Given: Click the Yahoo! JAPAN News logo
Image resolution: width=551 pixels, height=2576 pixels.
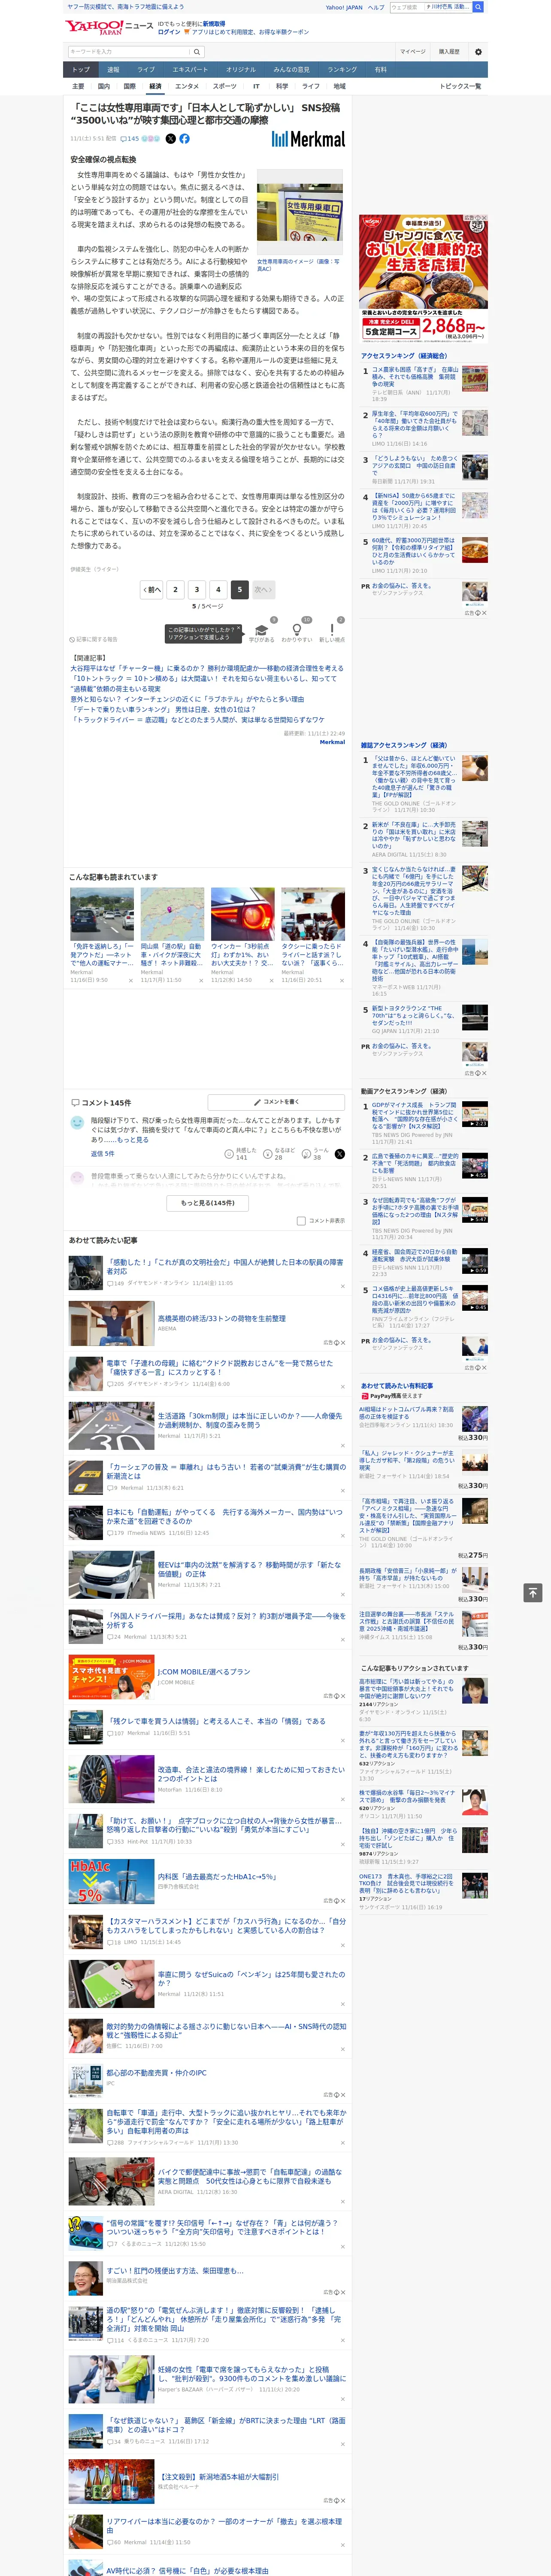Looking at the screenshot, I should point(109,27).
